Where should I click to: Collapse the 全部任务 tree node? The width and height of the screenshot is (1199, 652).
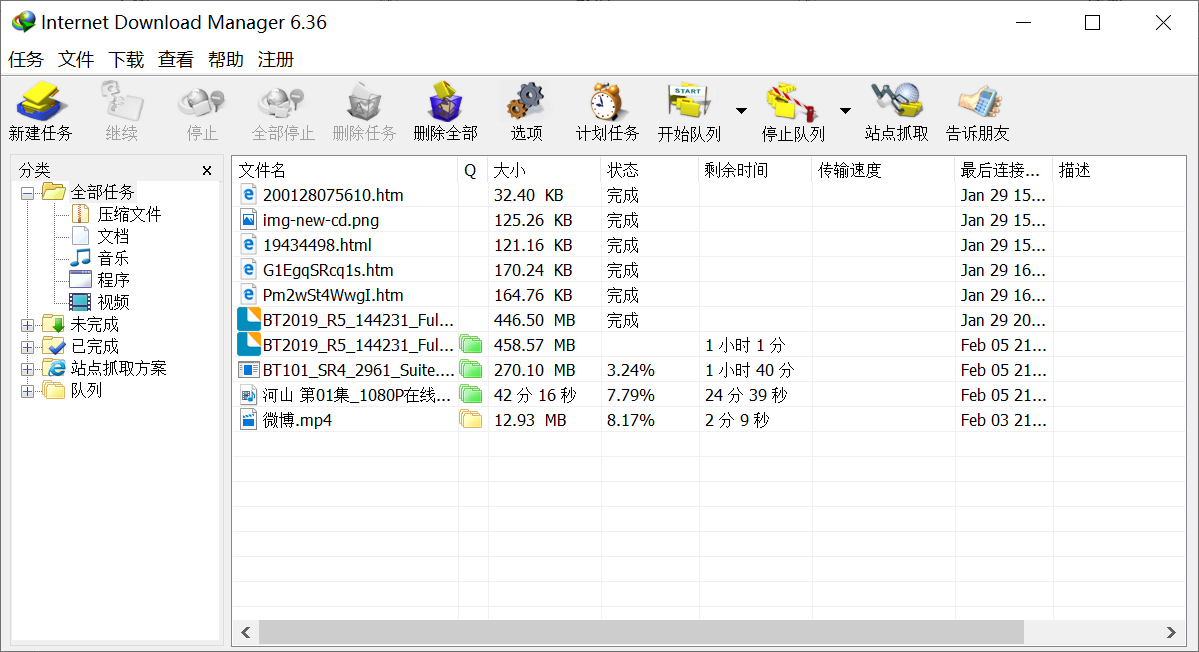point(28,193)
